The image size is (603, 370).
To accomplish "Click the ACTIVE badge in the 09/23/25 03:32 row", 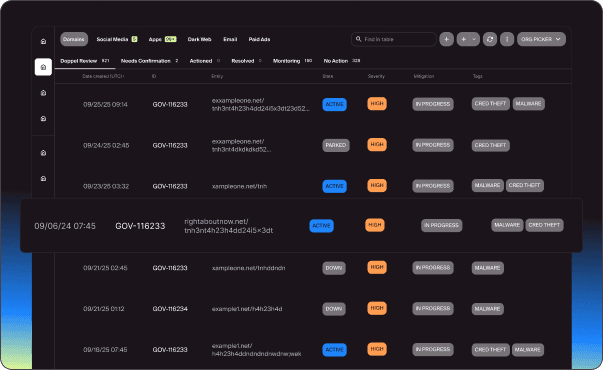I will pyautogui.click(x=335, y=186).
